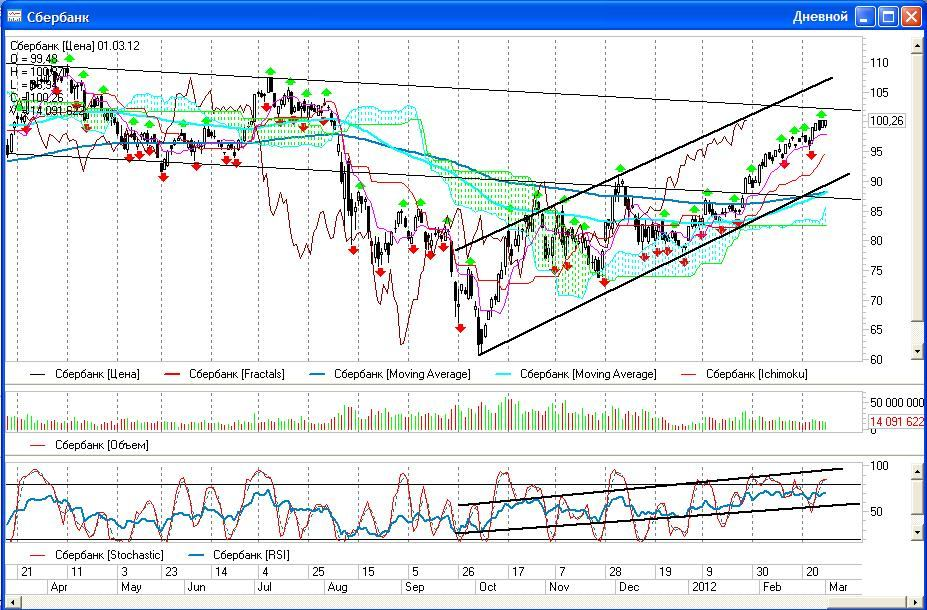
Task: Close the Сбербанк chart window
Action: pyautogui.click(x=910, y=17)
